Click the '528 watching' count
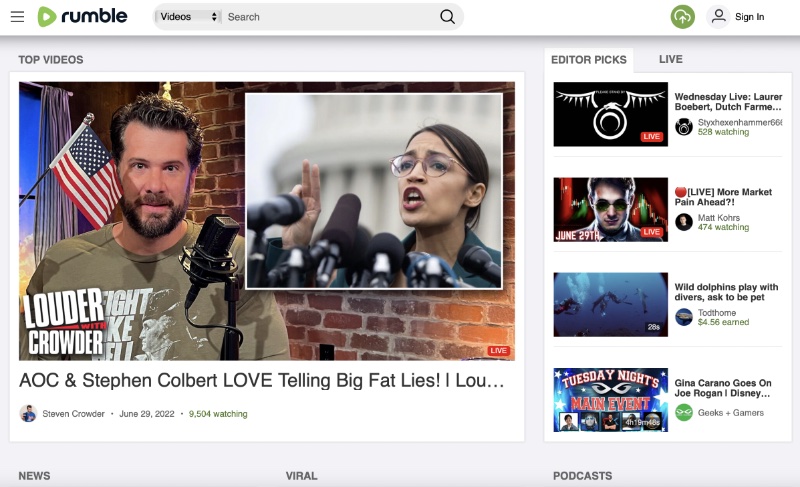The width and height of the screenshot is (800, 487). click(x=723, y=132)
